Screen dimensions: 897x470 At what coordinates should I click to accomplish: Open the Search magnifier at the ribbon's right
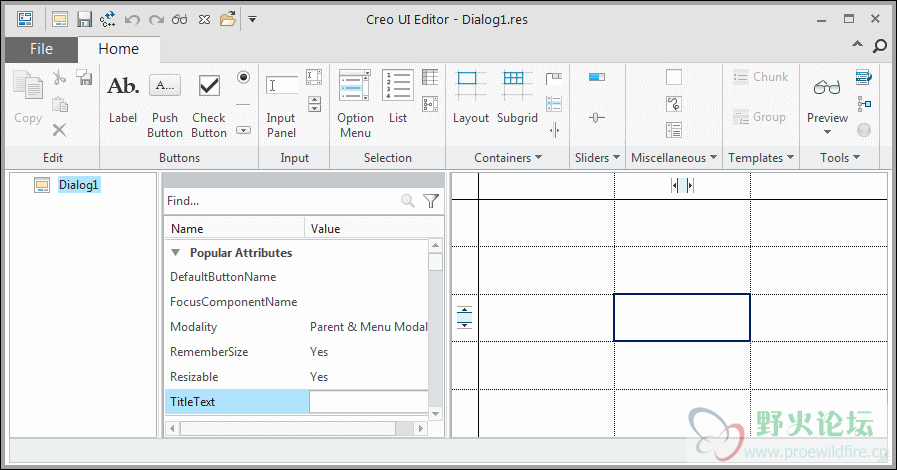(880, 46)
